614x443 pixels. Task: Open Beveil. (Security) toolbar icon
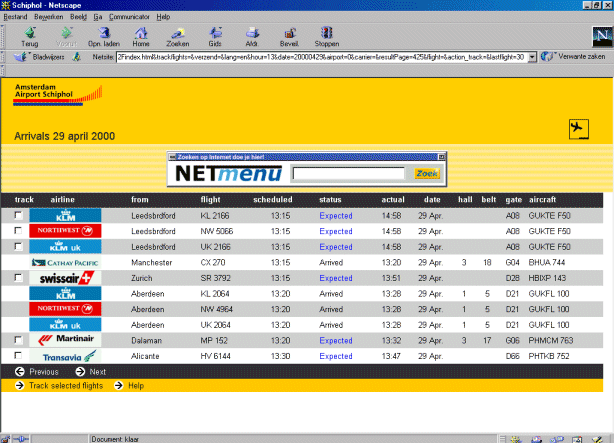[x=289, y=33]
